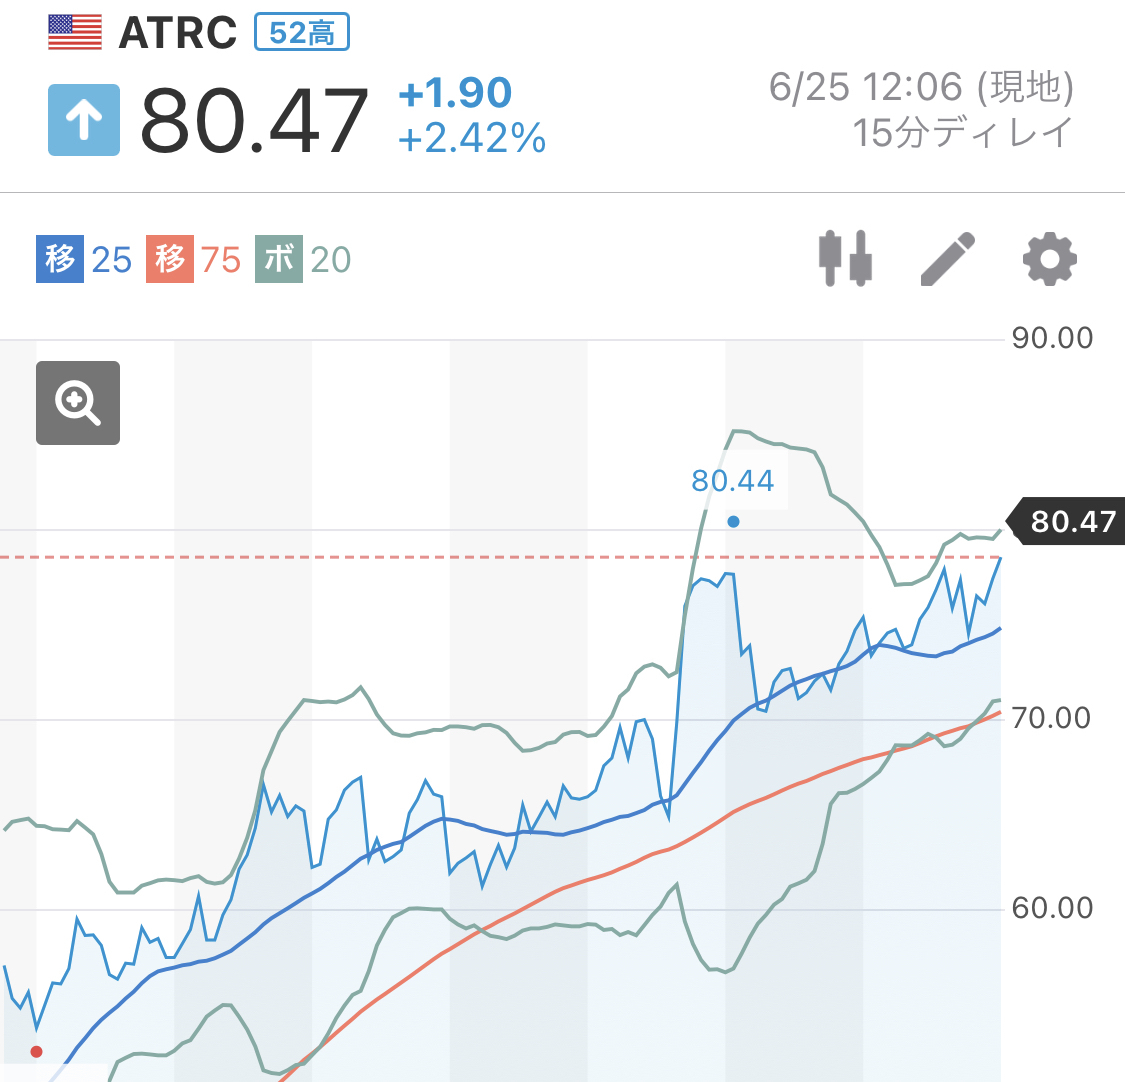1125x1082 pixels.
Task: Click the 70.00 axis label
Action: pyautogui.click(x=1051, y=718)
